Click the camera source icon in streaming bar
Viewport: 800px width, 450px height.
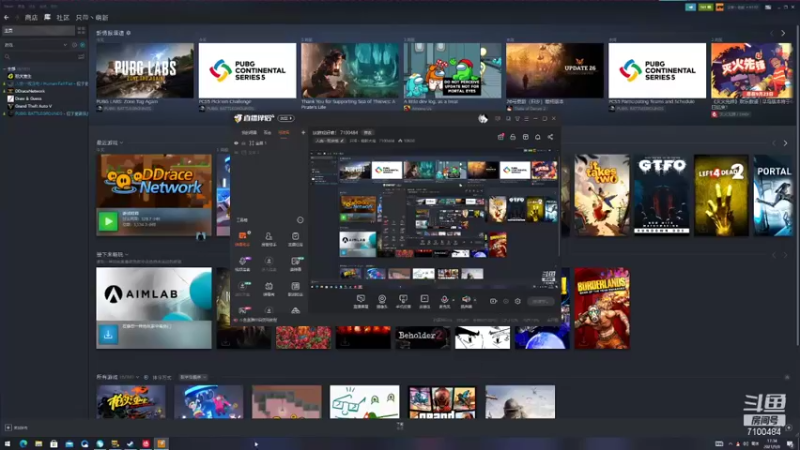(382, 301)
